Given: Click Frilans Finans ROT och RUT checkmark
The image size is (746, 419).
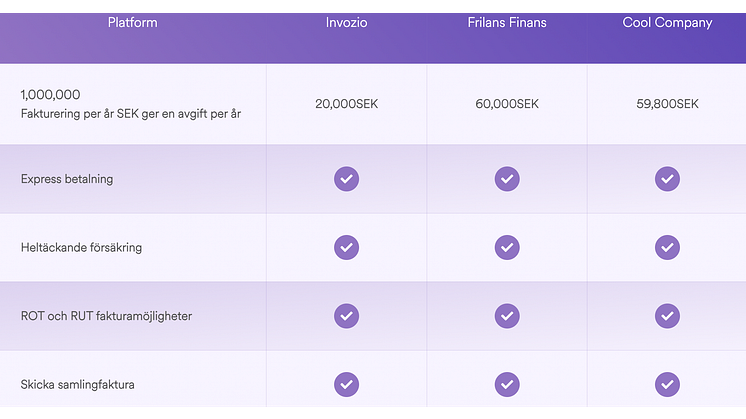Looking at the screenshot, I should click(x=507, y=316).
